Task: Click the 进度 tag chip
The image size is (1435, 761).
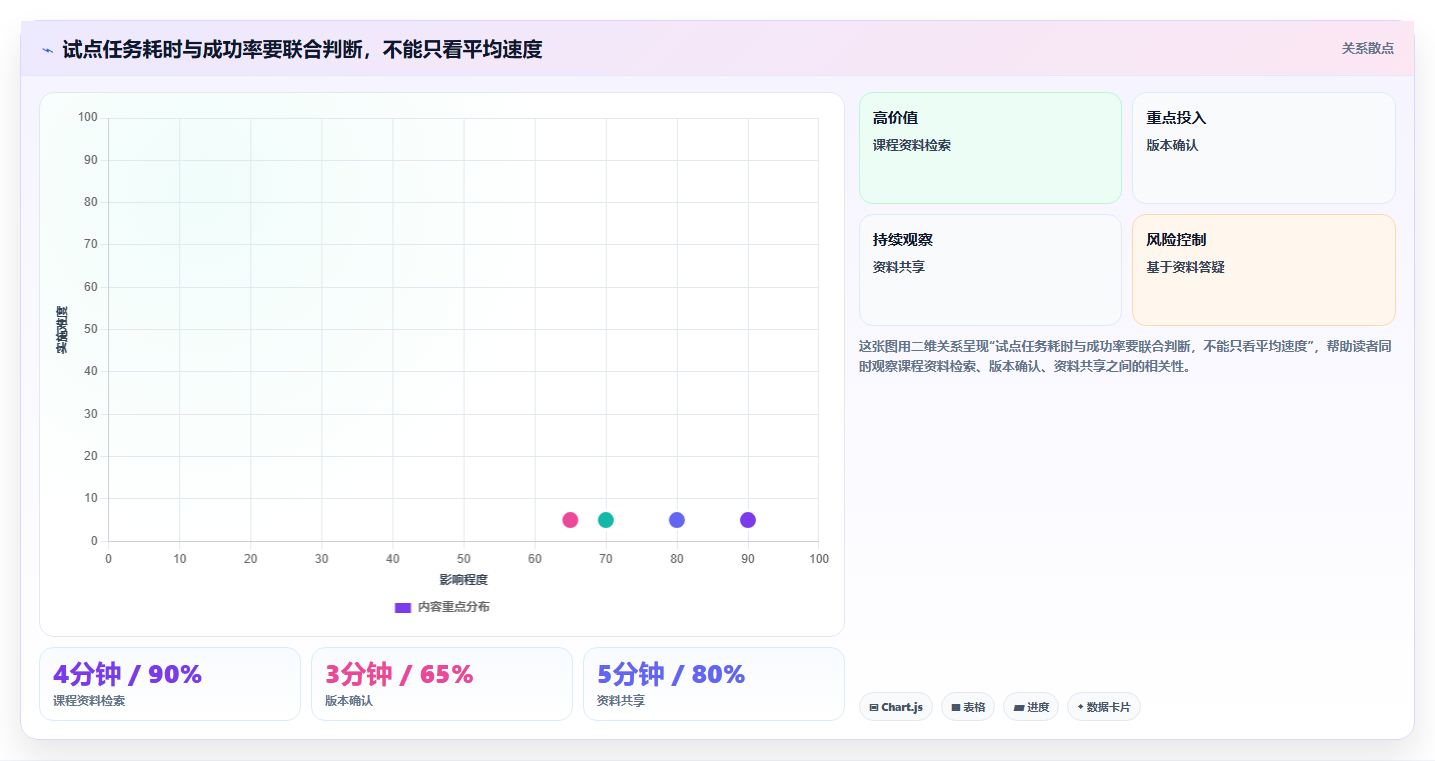Action: click(x=1031, y=707)
